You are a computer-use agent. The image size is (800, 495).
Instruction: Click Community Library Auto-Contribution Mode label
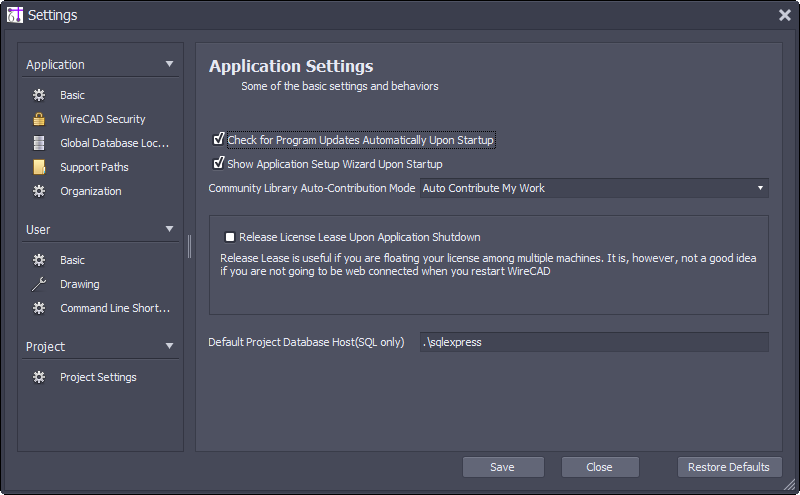312,188
